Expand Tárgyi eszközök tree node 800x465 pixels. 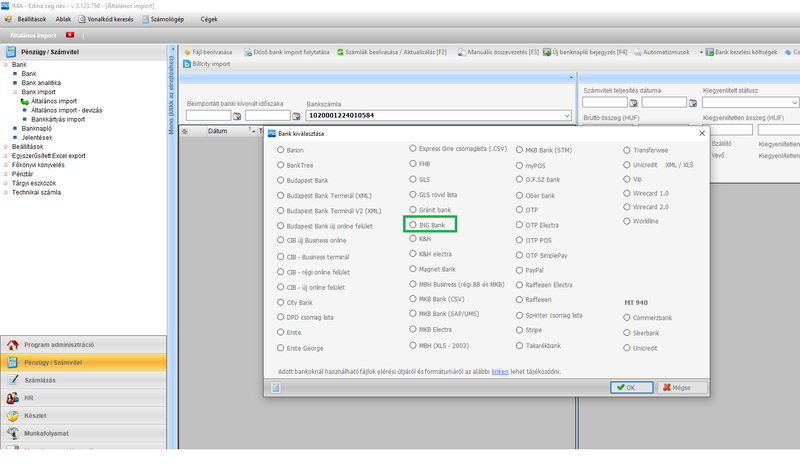tap(6, 184)
